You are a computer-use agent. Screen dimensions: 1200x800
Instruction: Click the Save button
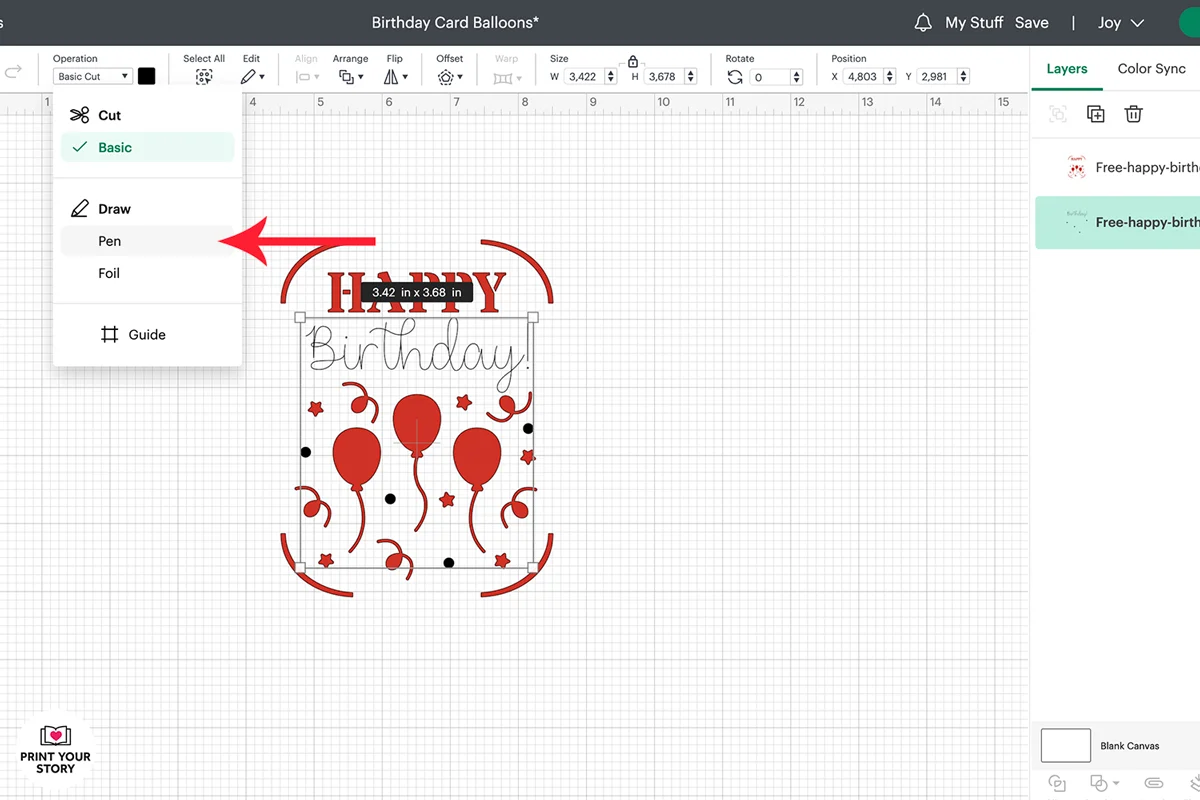pos(1032,22)
